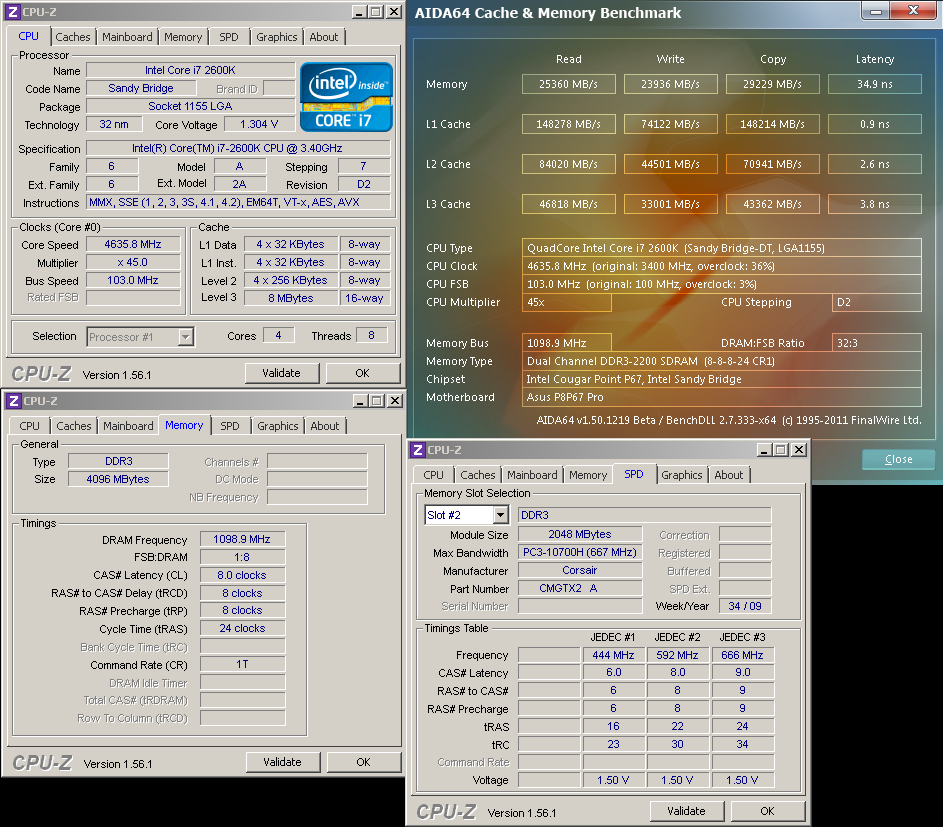Click the Bus Speed value 103.0 MHz
The image size is (943, 827).
[133, 280]
